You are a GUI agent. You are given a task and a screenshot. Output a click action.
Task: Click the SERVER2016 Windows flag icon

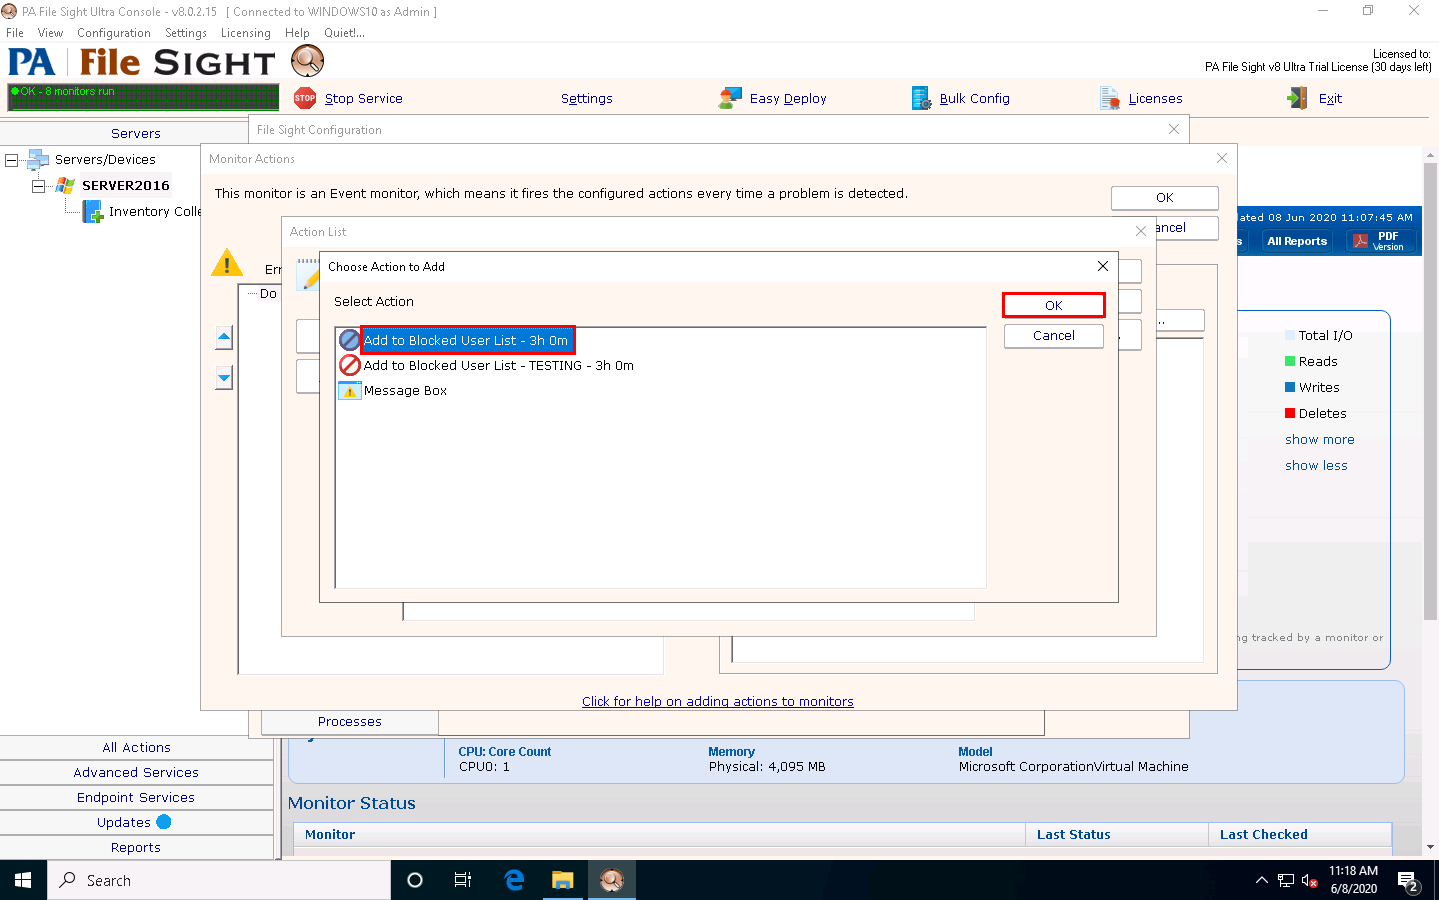click(x=66, y=185)
